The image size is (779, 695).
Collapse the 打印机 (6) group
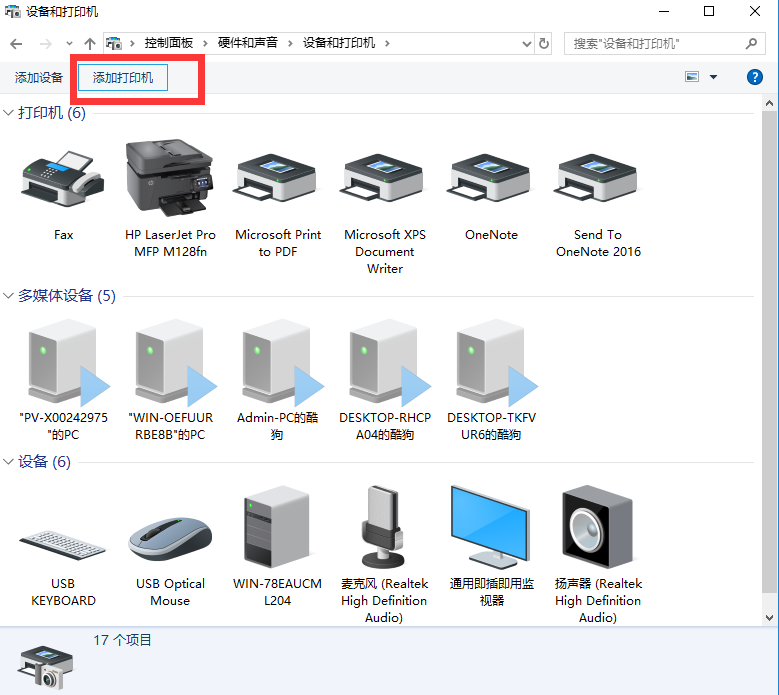click(x=8, y=113)
